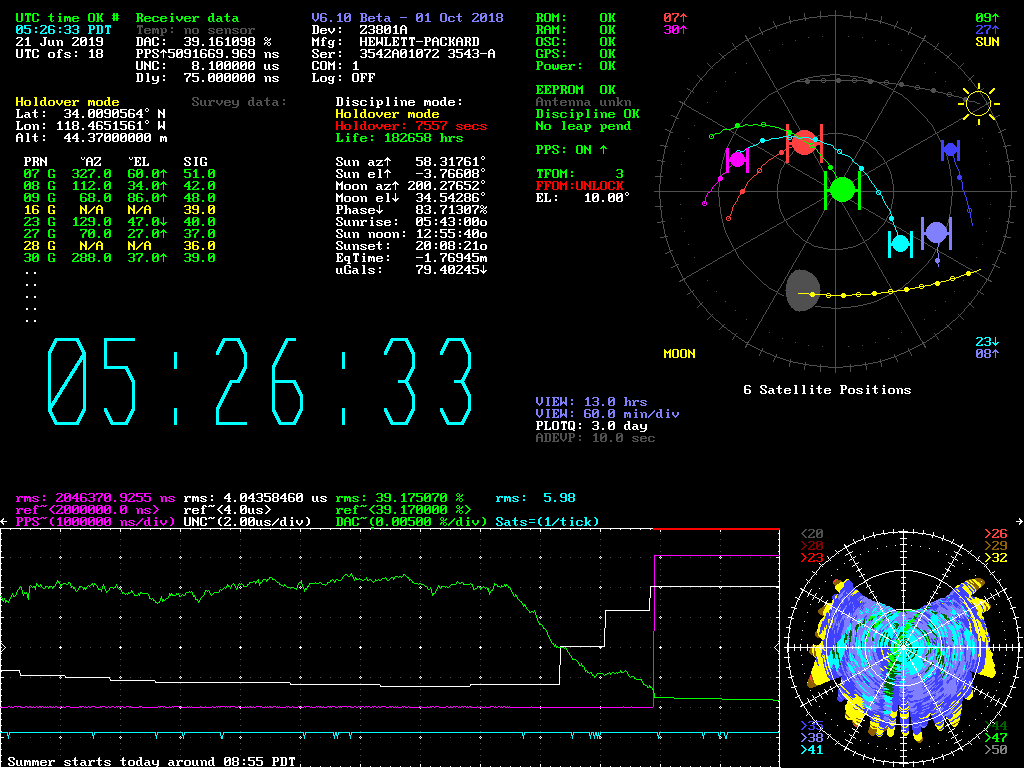The width and height of the screenshot is (1024, 768).
Task: Click the magenta satellite 30 icon
Action: pyautogui.click(x=737, y=159)
